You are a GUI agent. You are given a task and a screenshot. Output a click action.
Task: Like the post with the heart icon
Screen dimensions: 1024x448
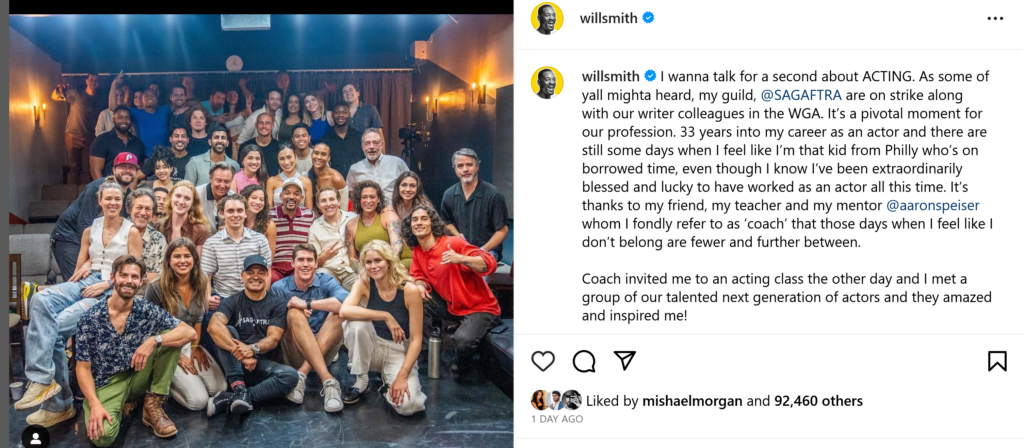pos(543,361)
